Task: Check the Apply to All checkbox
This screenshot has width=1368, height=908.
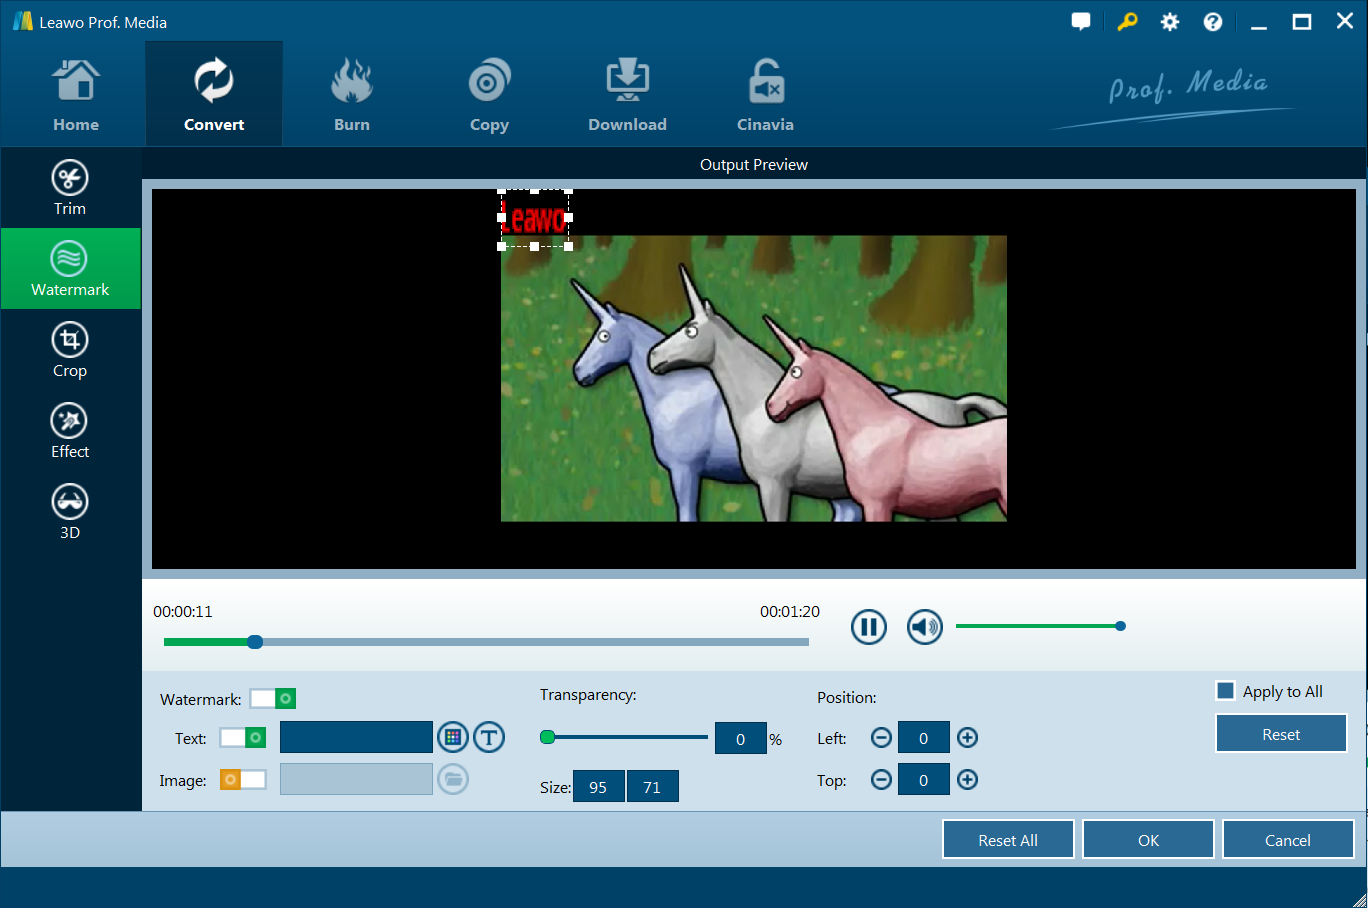Action: tap(1225, 691)
